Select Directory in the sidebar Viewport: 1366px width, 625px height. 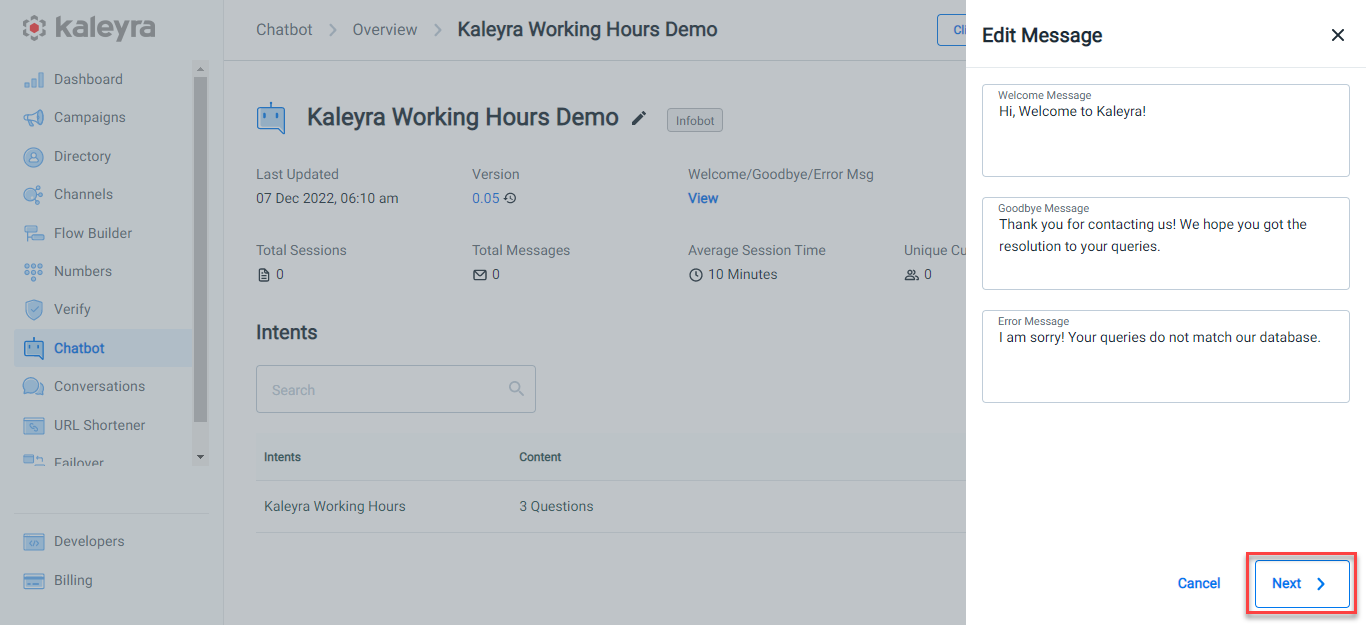click(82, 157)
